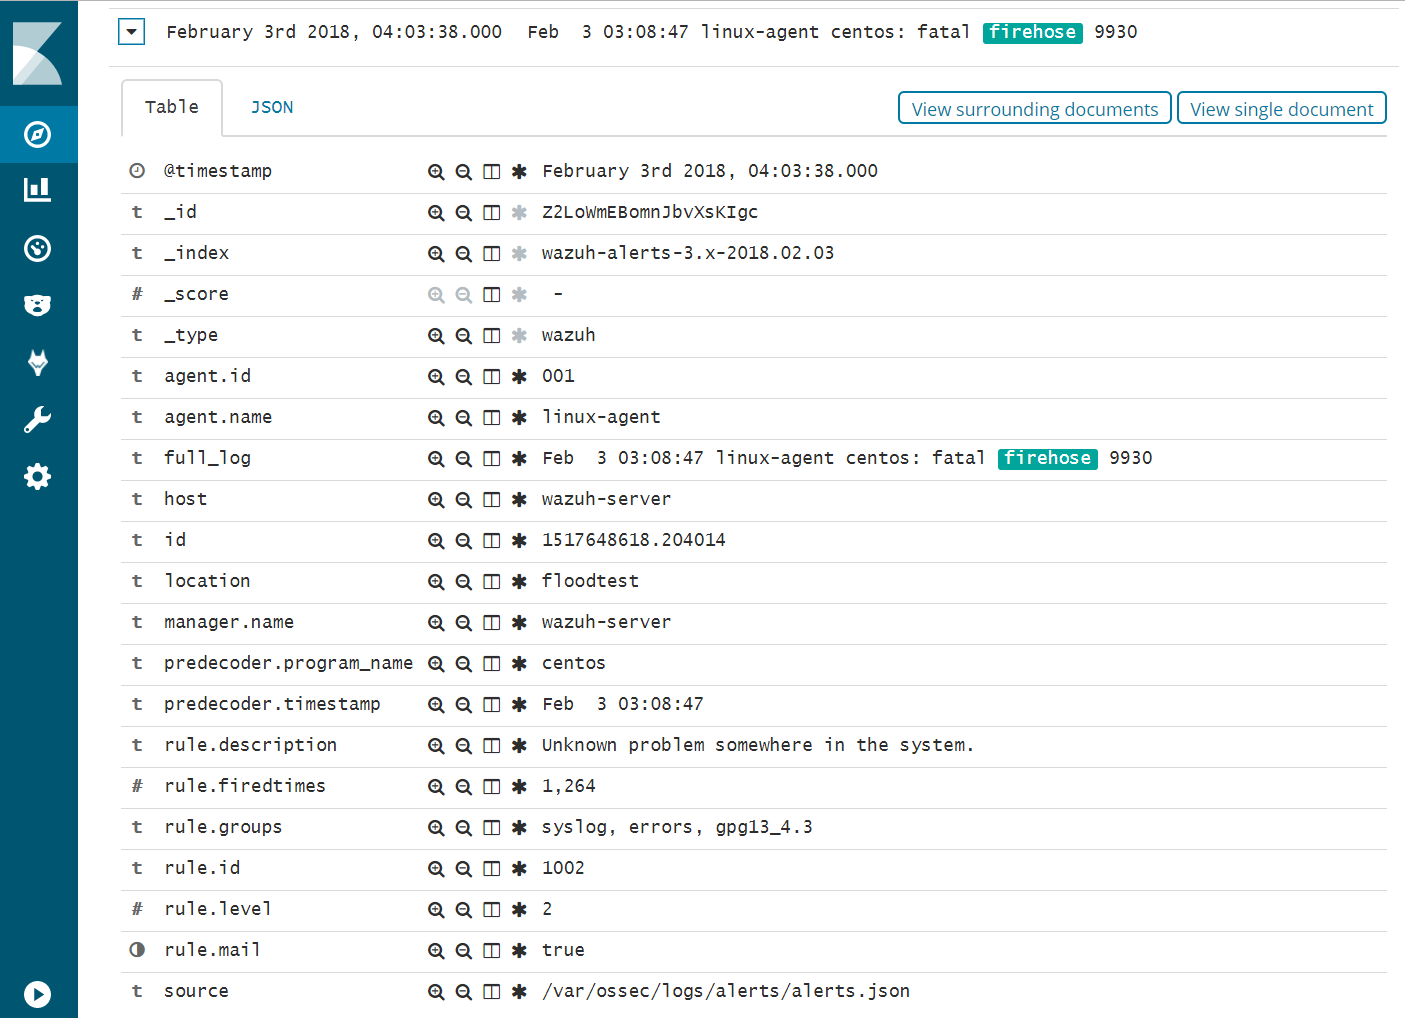
Task: Open Timelion from the sidebar
Action: [x=38, y=305]
